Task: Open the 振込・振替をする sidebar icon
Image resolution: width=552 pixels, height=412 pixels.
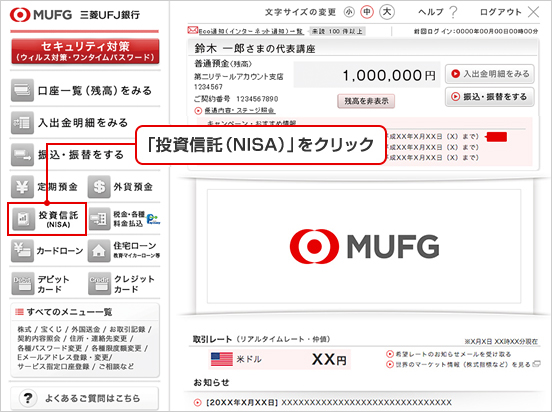Action: coord(22,155)
